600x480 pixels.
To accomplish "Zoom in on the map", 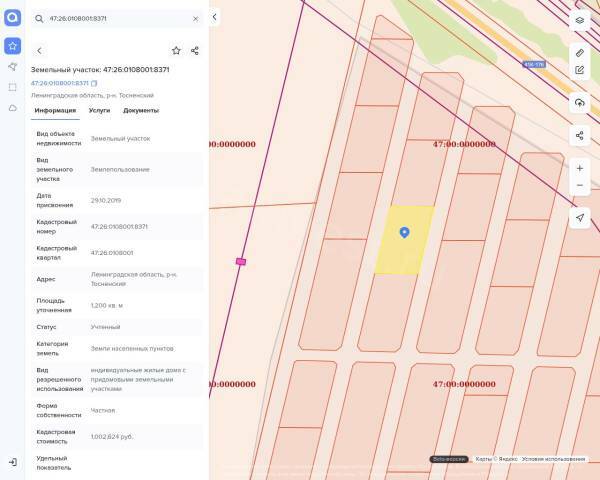I will [580, 168].
